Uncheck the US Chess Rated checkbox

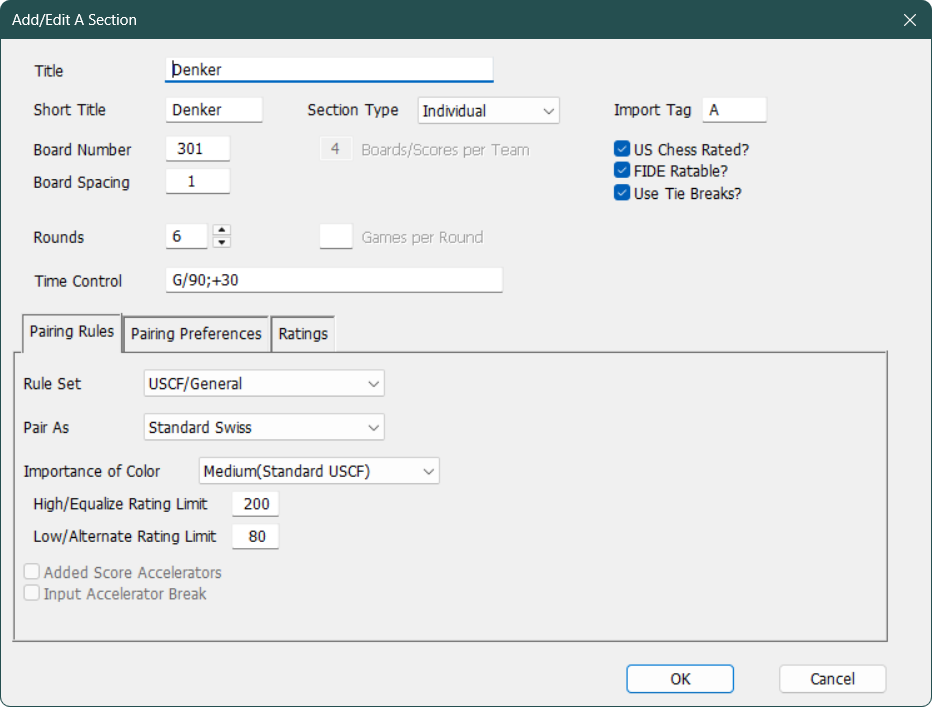coord(622,150)
